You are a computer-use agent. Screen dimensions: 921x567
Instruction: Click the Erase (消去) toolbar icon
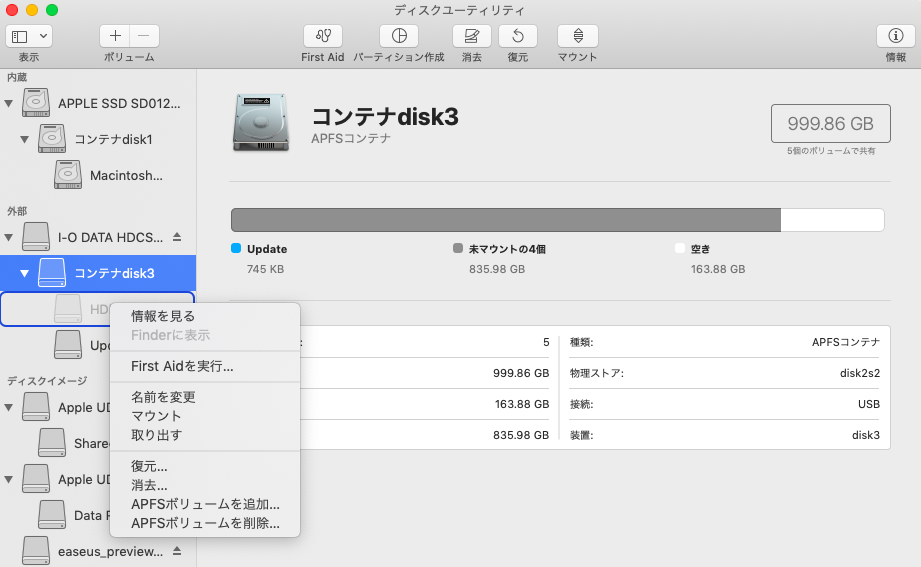tap(472, 35)
